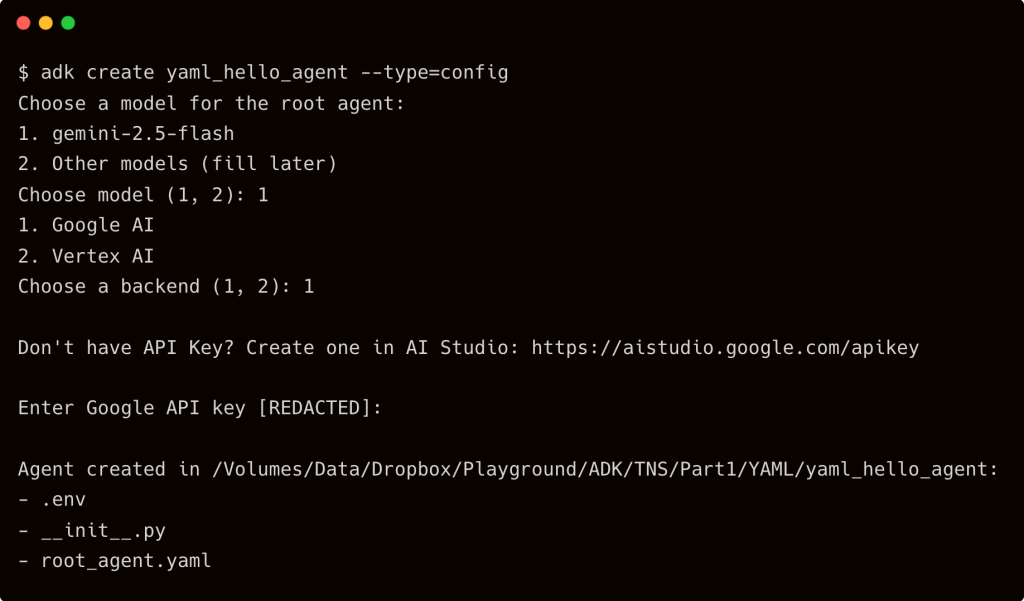Click the 'Other models (fill later)' line
Viewport: 1024px width, 601px height.
194,164
